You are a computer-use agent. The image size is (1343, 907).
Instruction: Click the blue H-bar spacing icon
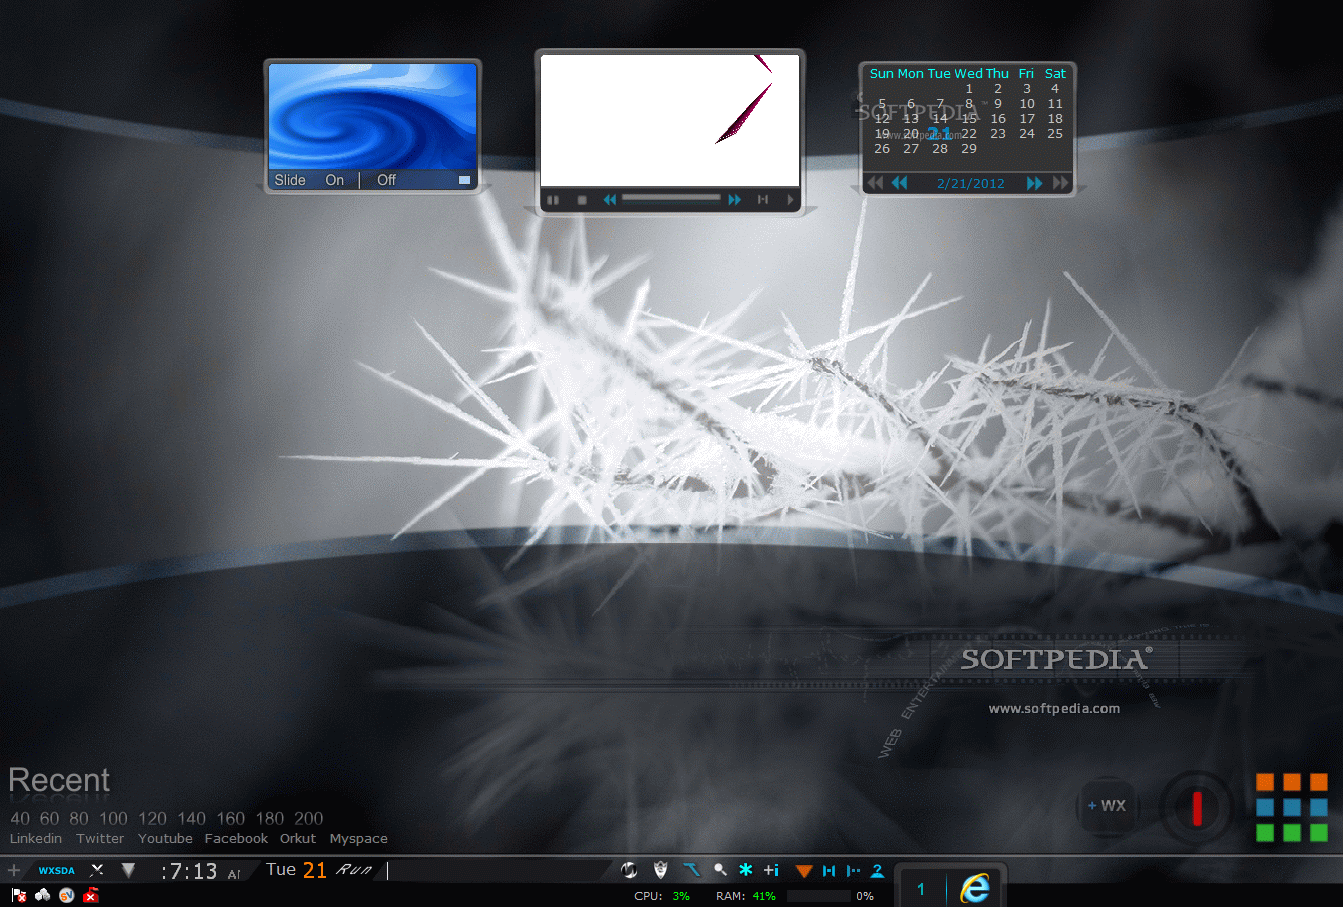(829, 871)
